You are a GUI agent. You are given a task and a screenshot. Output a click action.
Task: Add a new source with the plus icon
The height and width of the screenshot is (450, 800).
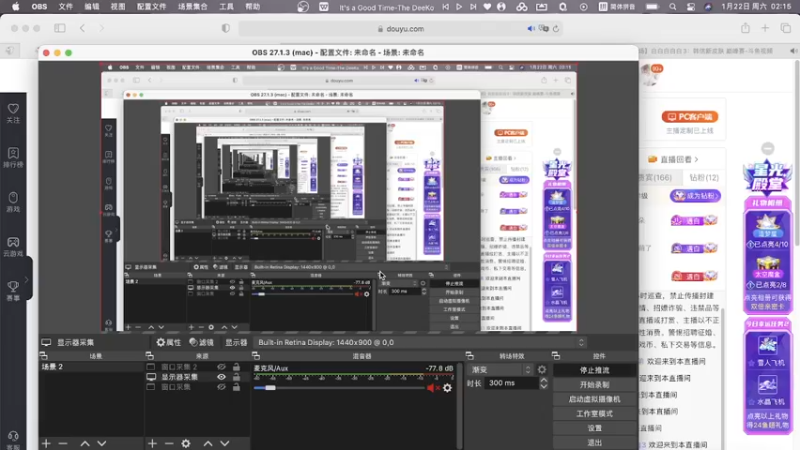click(152, 443)
